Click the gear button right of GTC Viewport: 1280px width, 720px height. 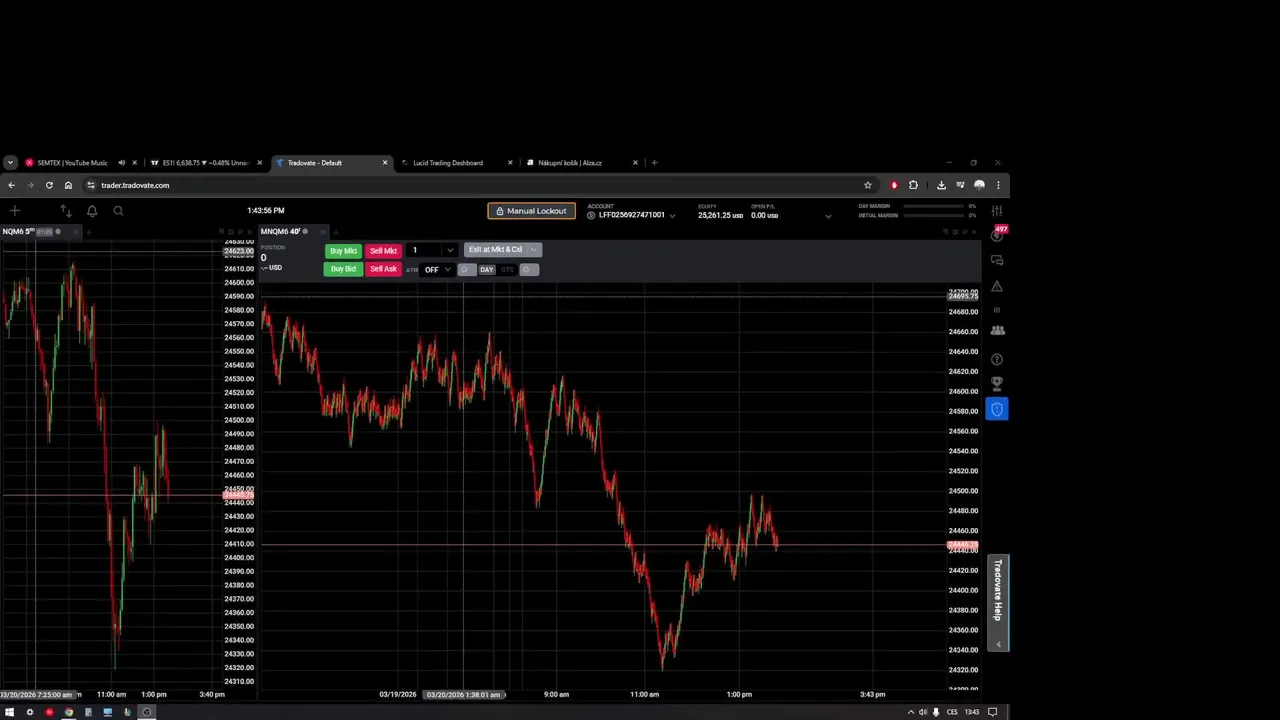[x=528, y=270]
